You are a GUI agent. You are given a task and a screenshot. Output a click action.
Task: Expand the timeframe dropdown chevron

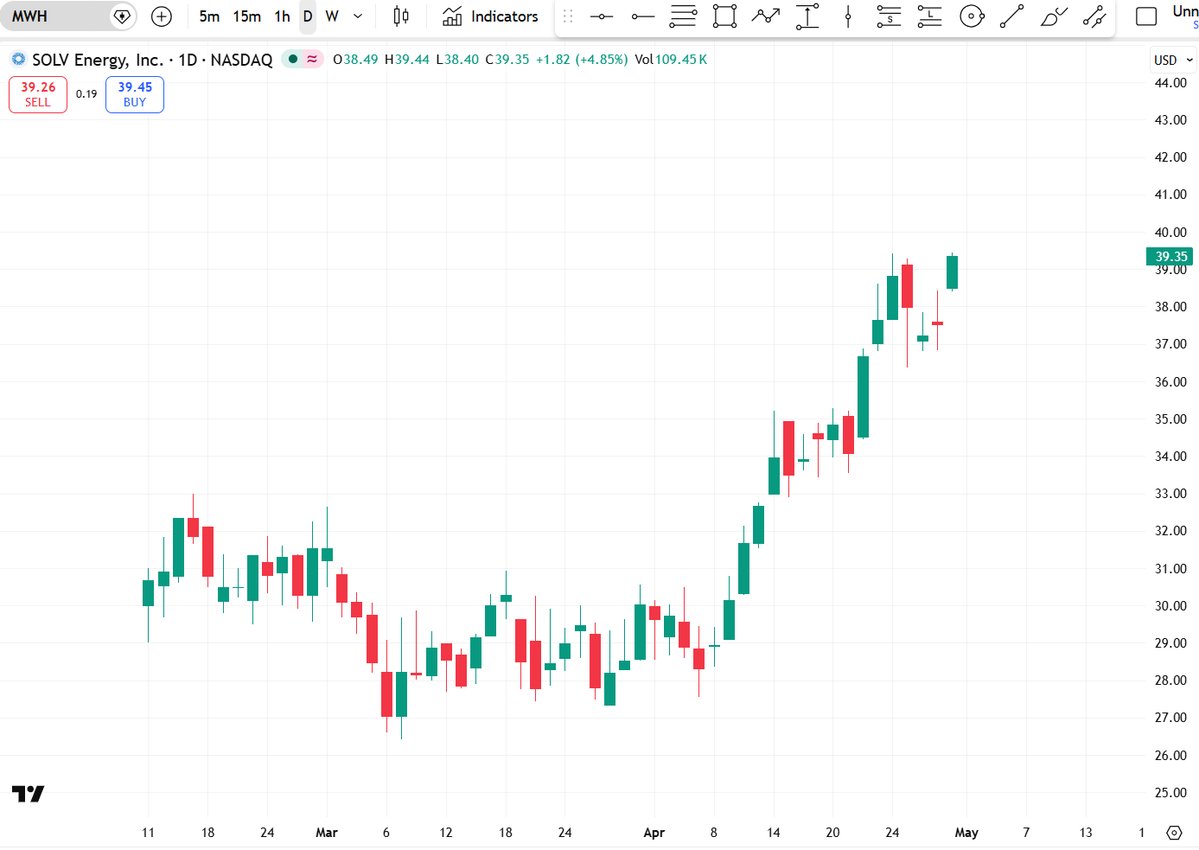click(357, 16)
